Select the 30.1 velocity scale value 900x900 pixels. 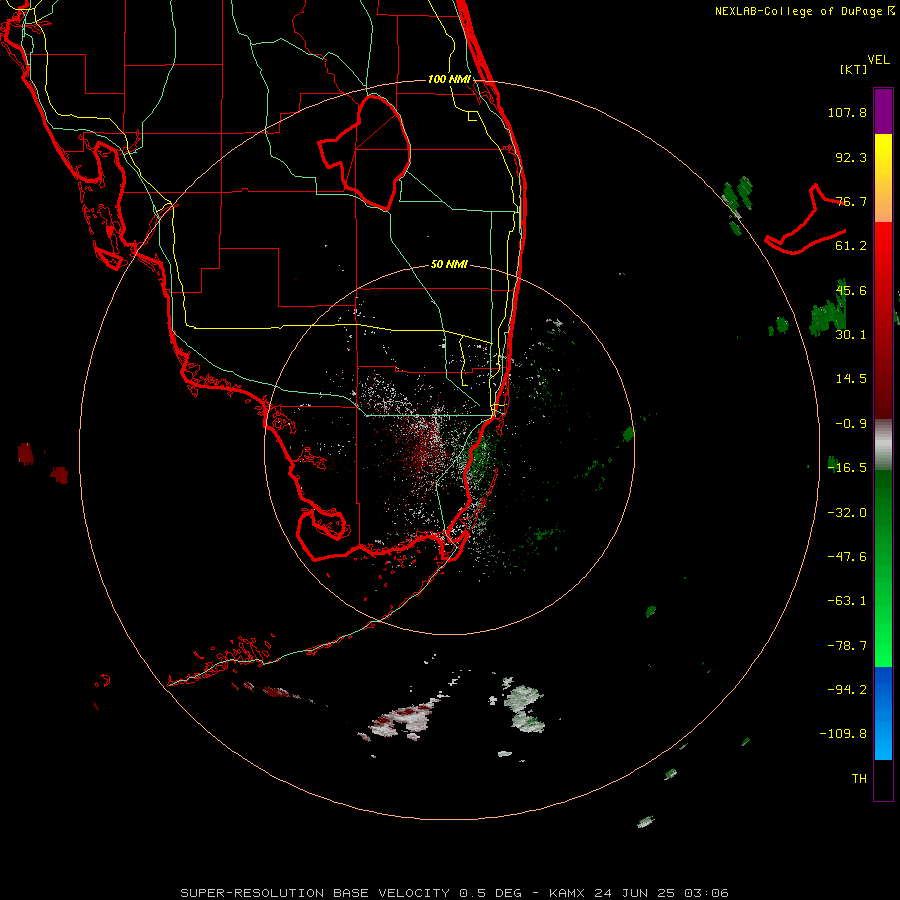pyautogui.click(x=851, y=335)
